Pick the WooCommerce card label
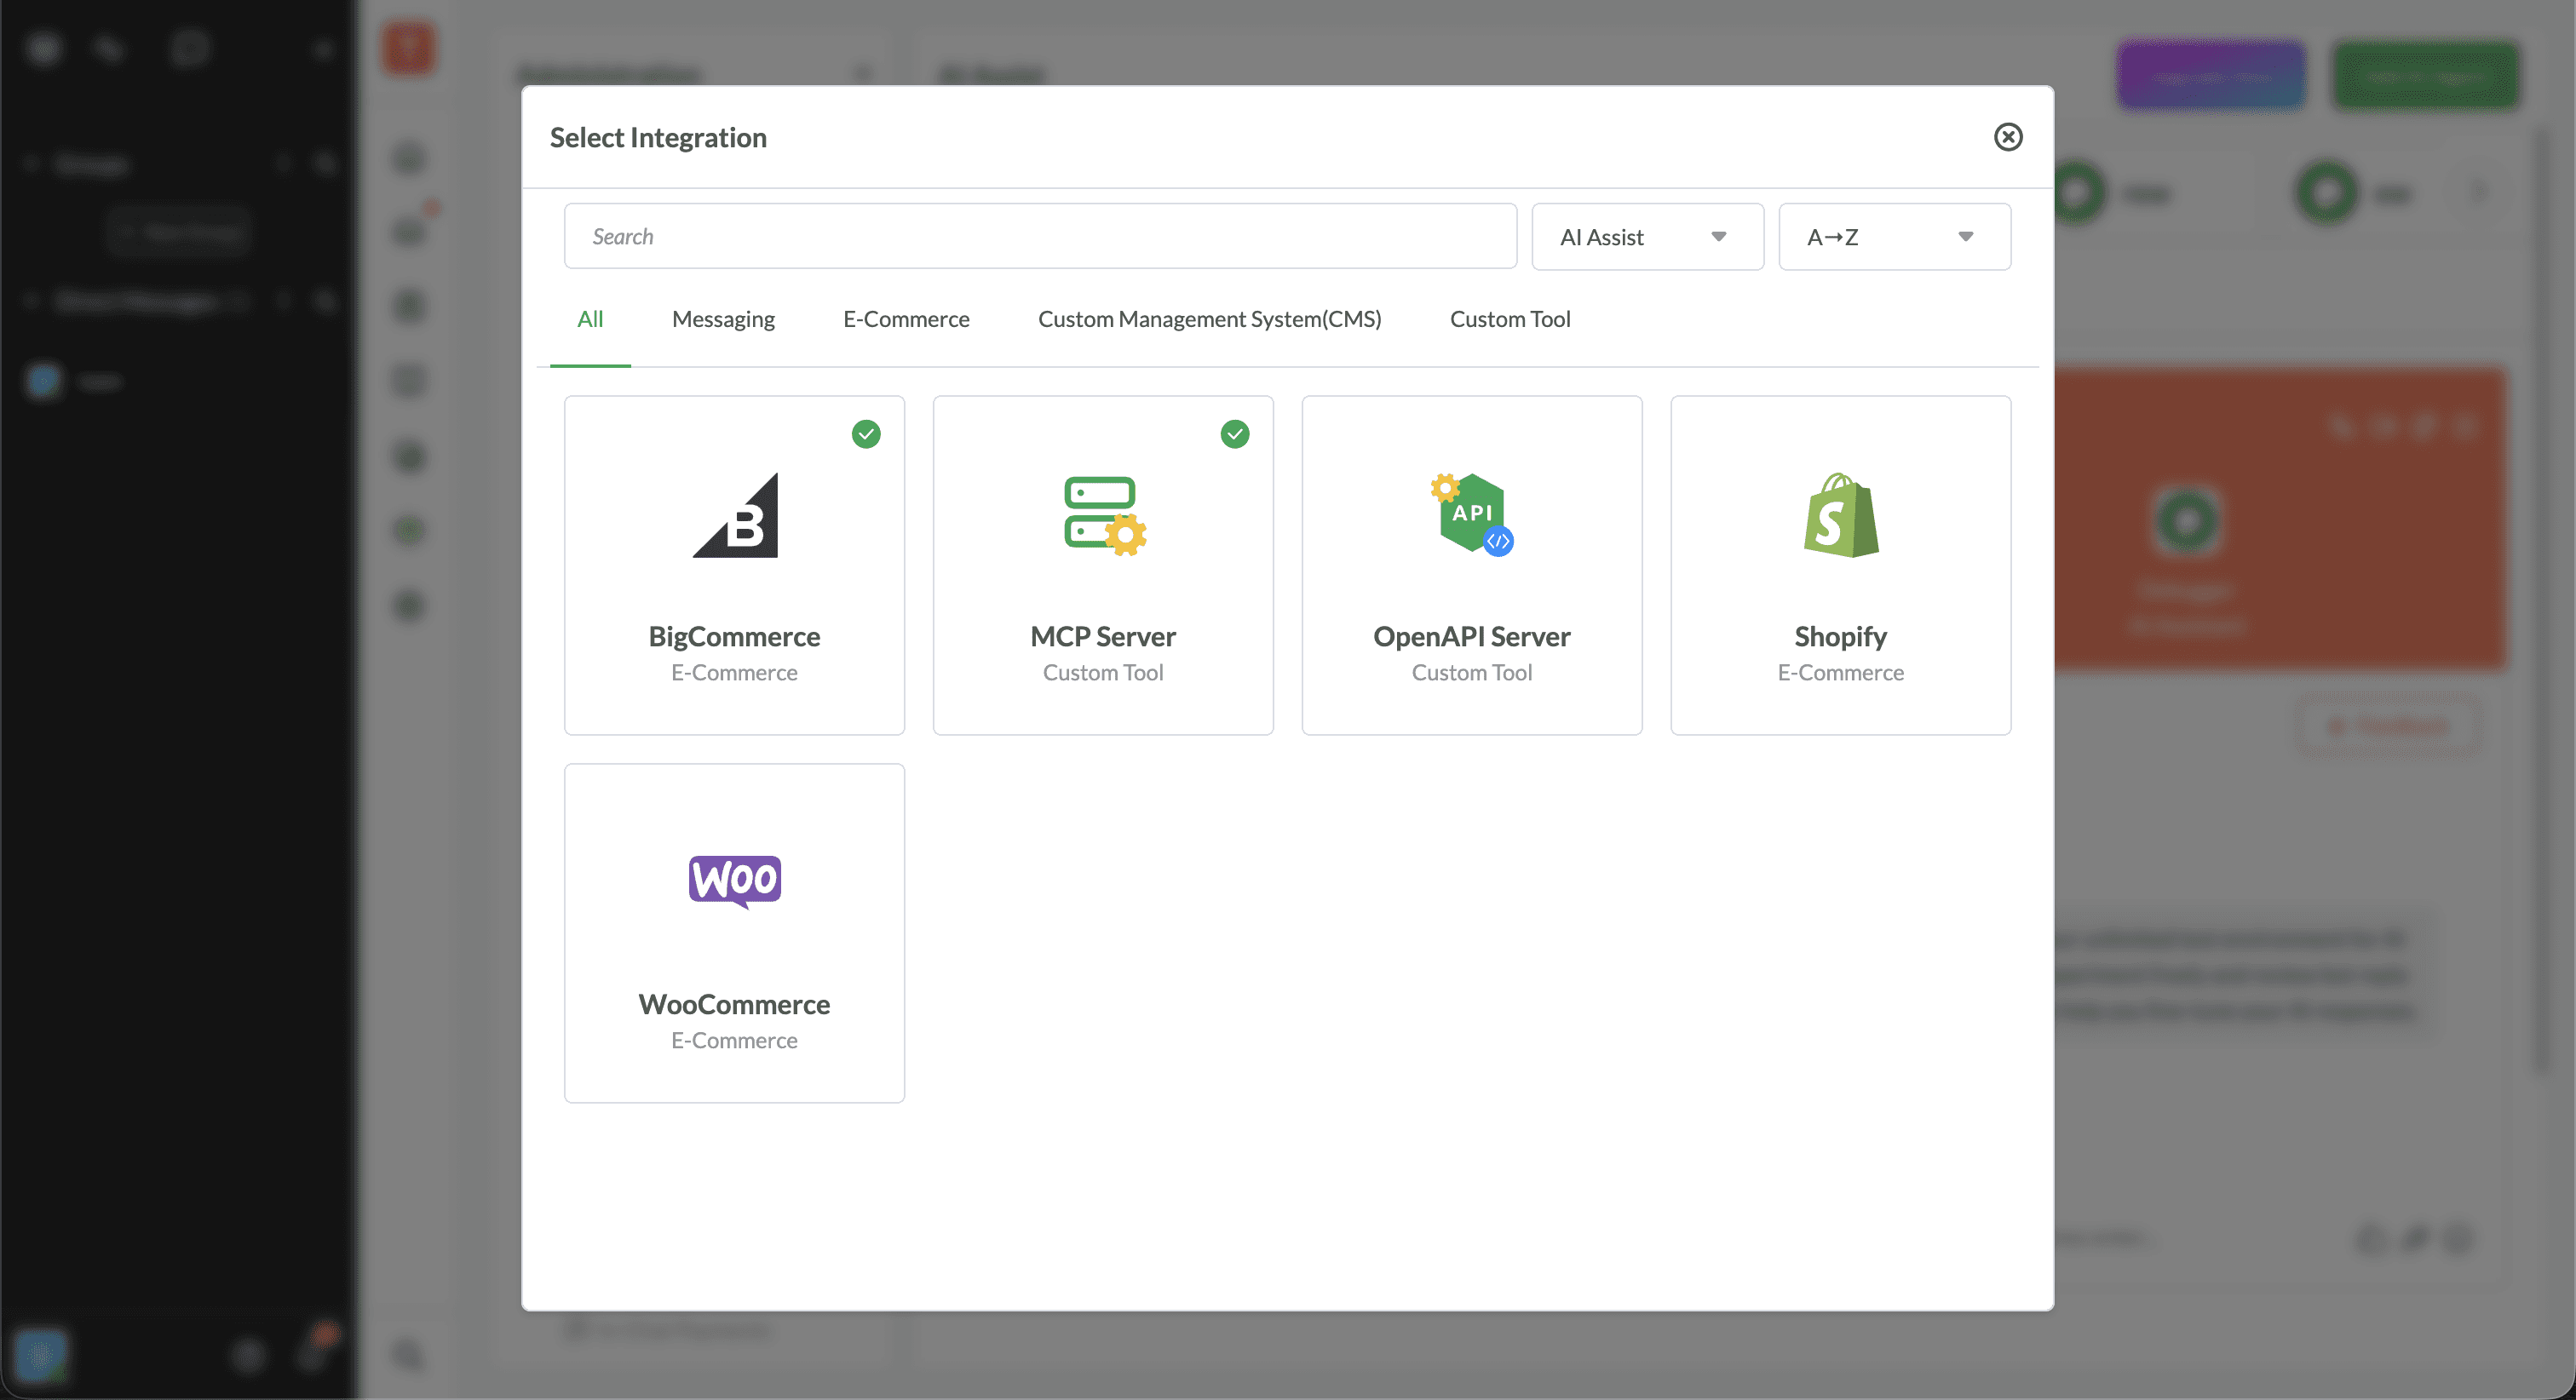The height and width of the screenshot is (1400, 2576). pos(734,1004)
